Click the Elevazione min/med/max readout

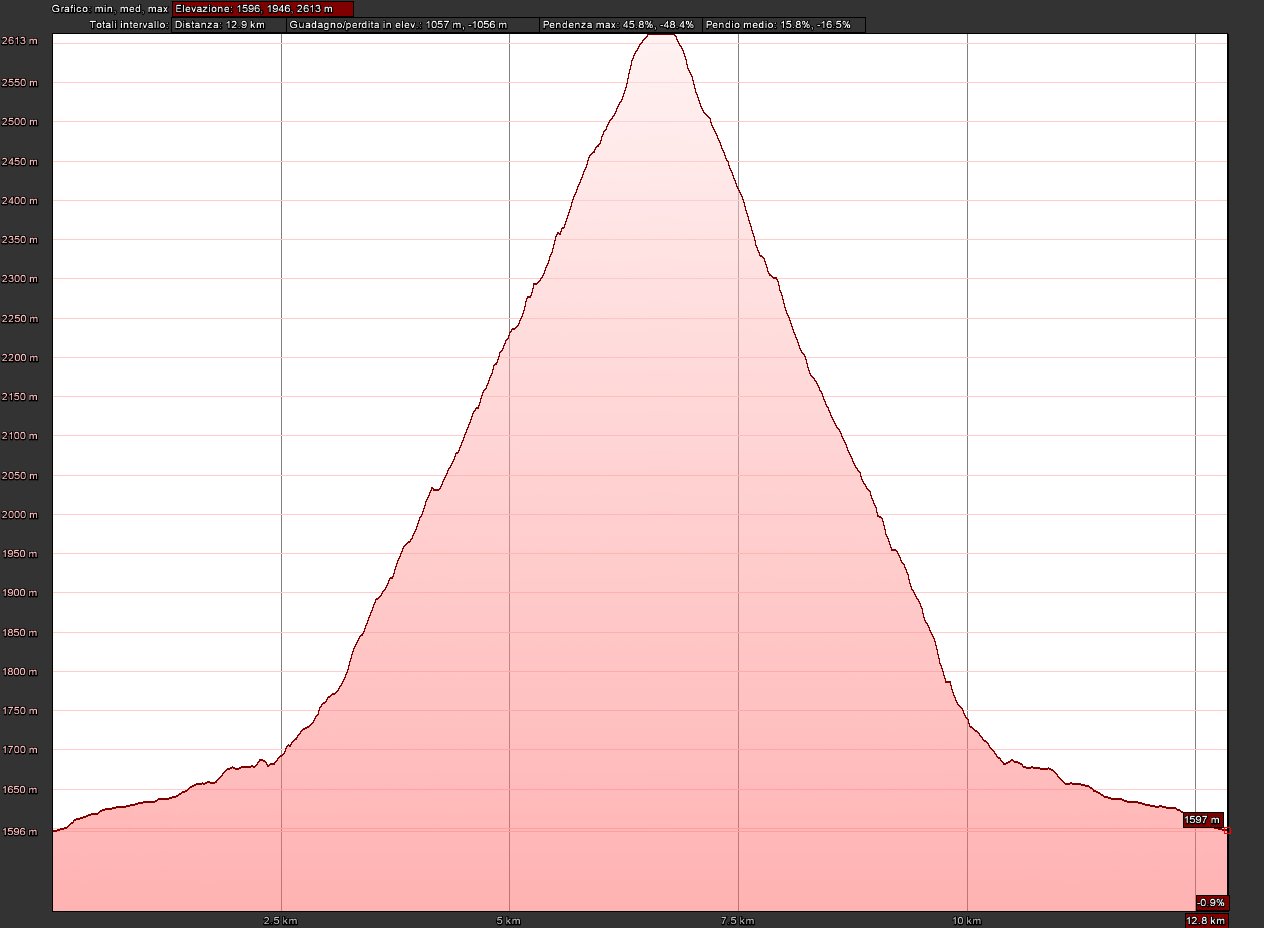click(x=262, y=9)
